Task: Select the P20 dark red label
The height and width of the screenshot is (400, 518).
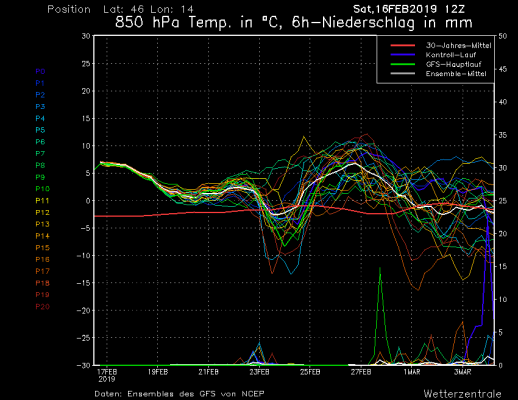Action: pyautogui.click(x=43, y=306)
